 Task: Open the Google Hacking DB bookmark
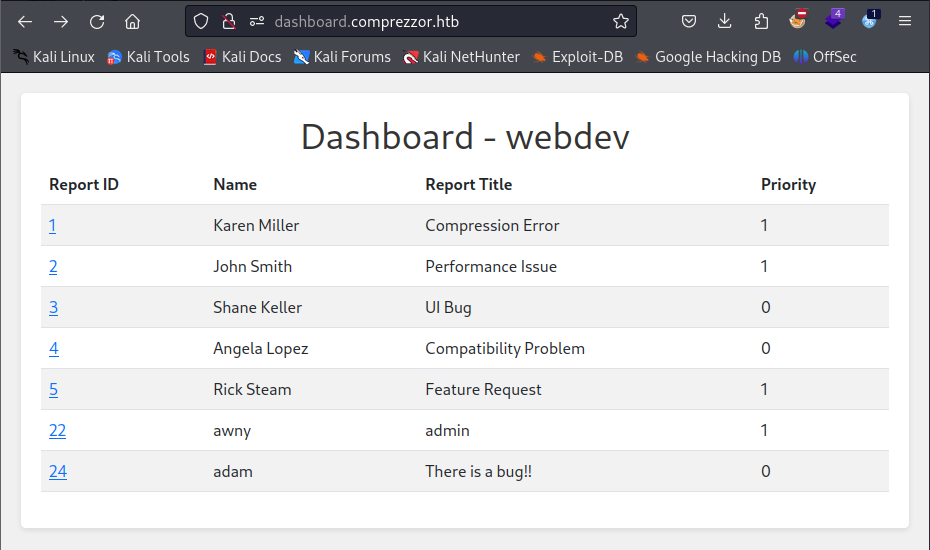point(708,57)
